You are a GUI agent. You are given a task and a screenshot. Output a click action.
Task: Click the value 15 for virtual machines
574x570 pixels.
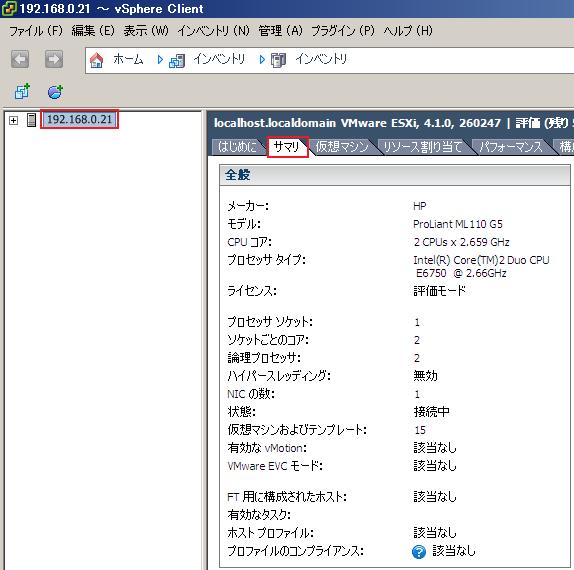coord(420,430)
